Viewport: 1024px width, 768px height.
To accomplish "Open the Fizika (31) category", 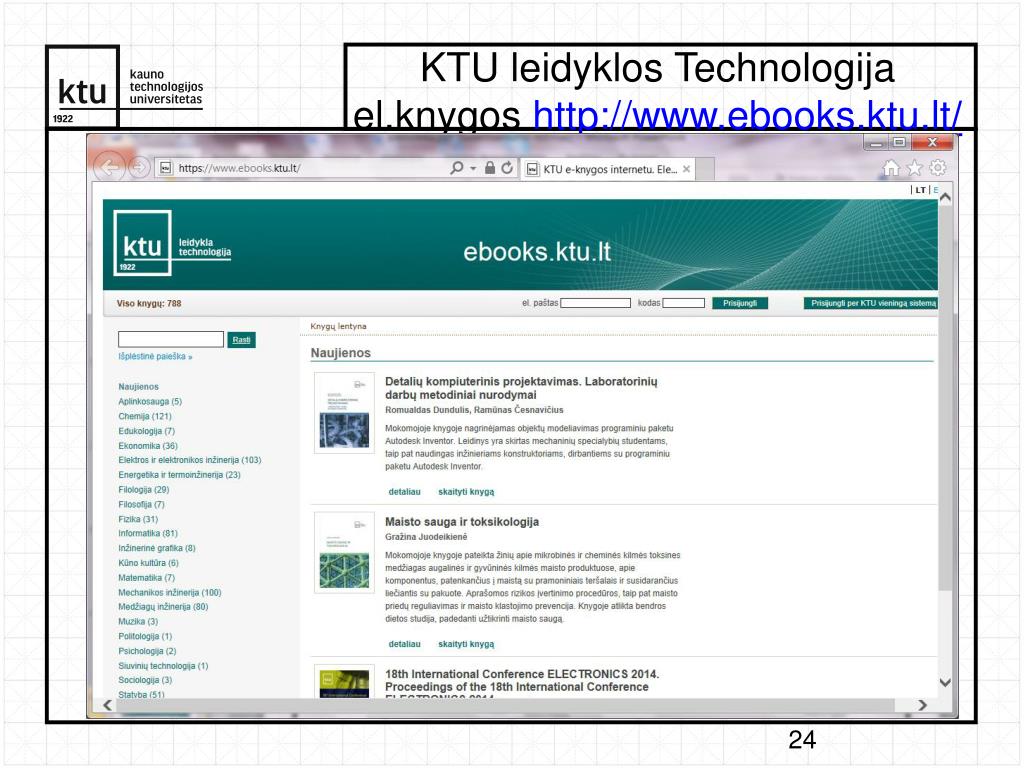I will tap(138, 519).
